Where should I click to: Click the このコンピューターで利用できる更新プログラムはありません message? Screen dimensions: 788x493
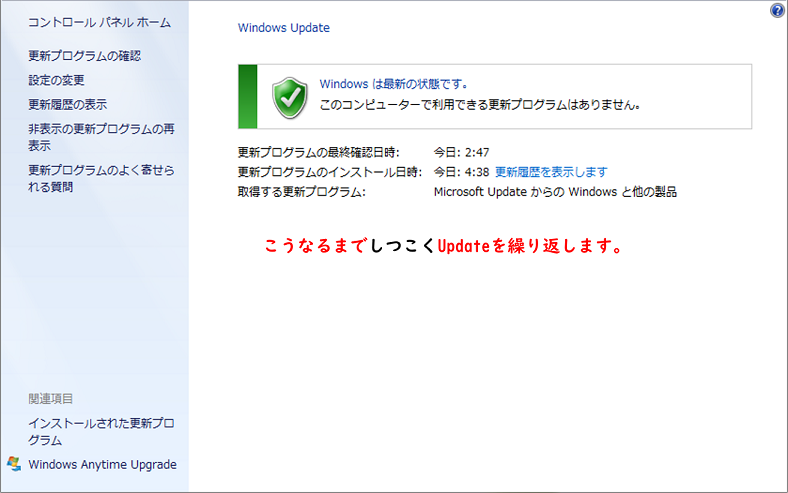click(480, 105)
